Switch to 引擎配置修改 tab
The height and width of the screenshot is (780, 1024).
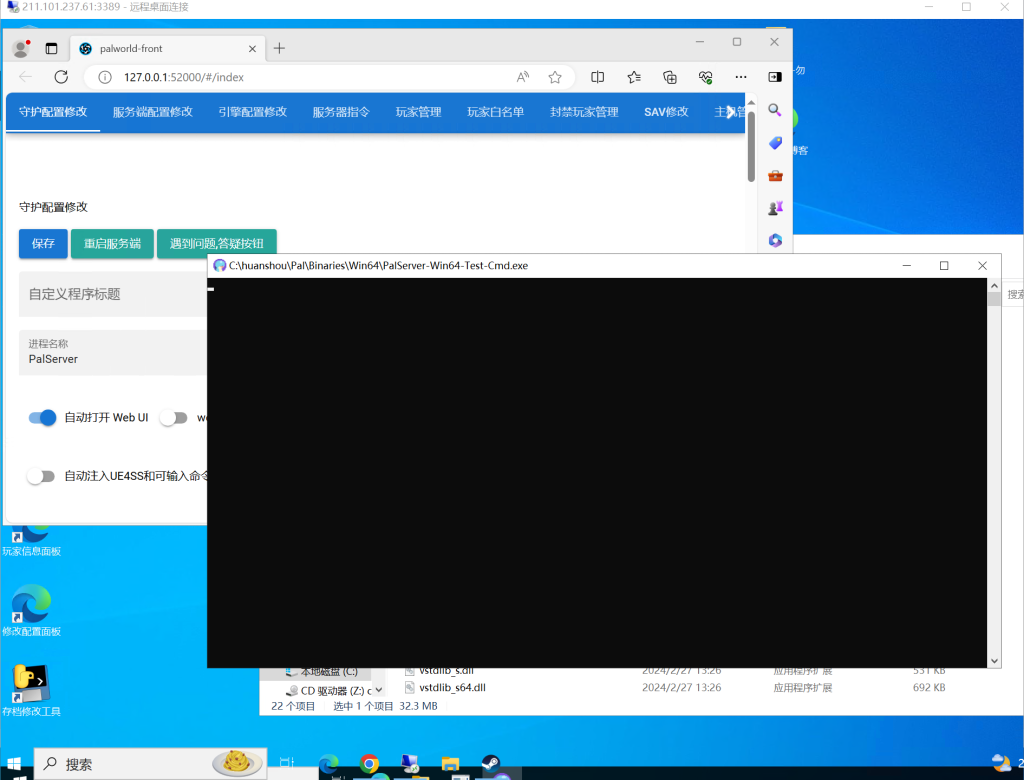tap(253, 112)
